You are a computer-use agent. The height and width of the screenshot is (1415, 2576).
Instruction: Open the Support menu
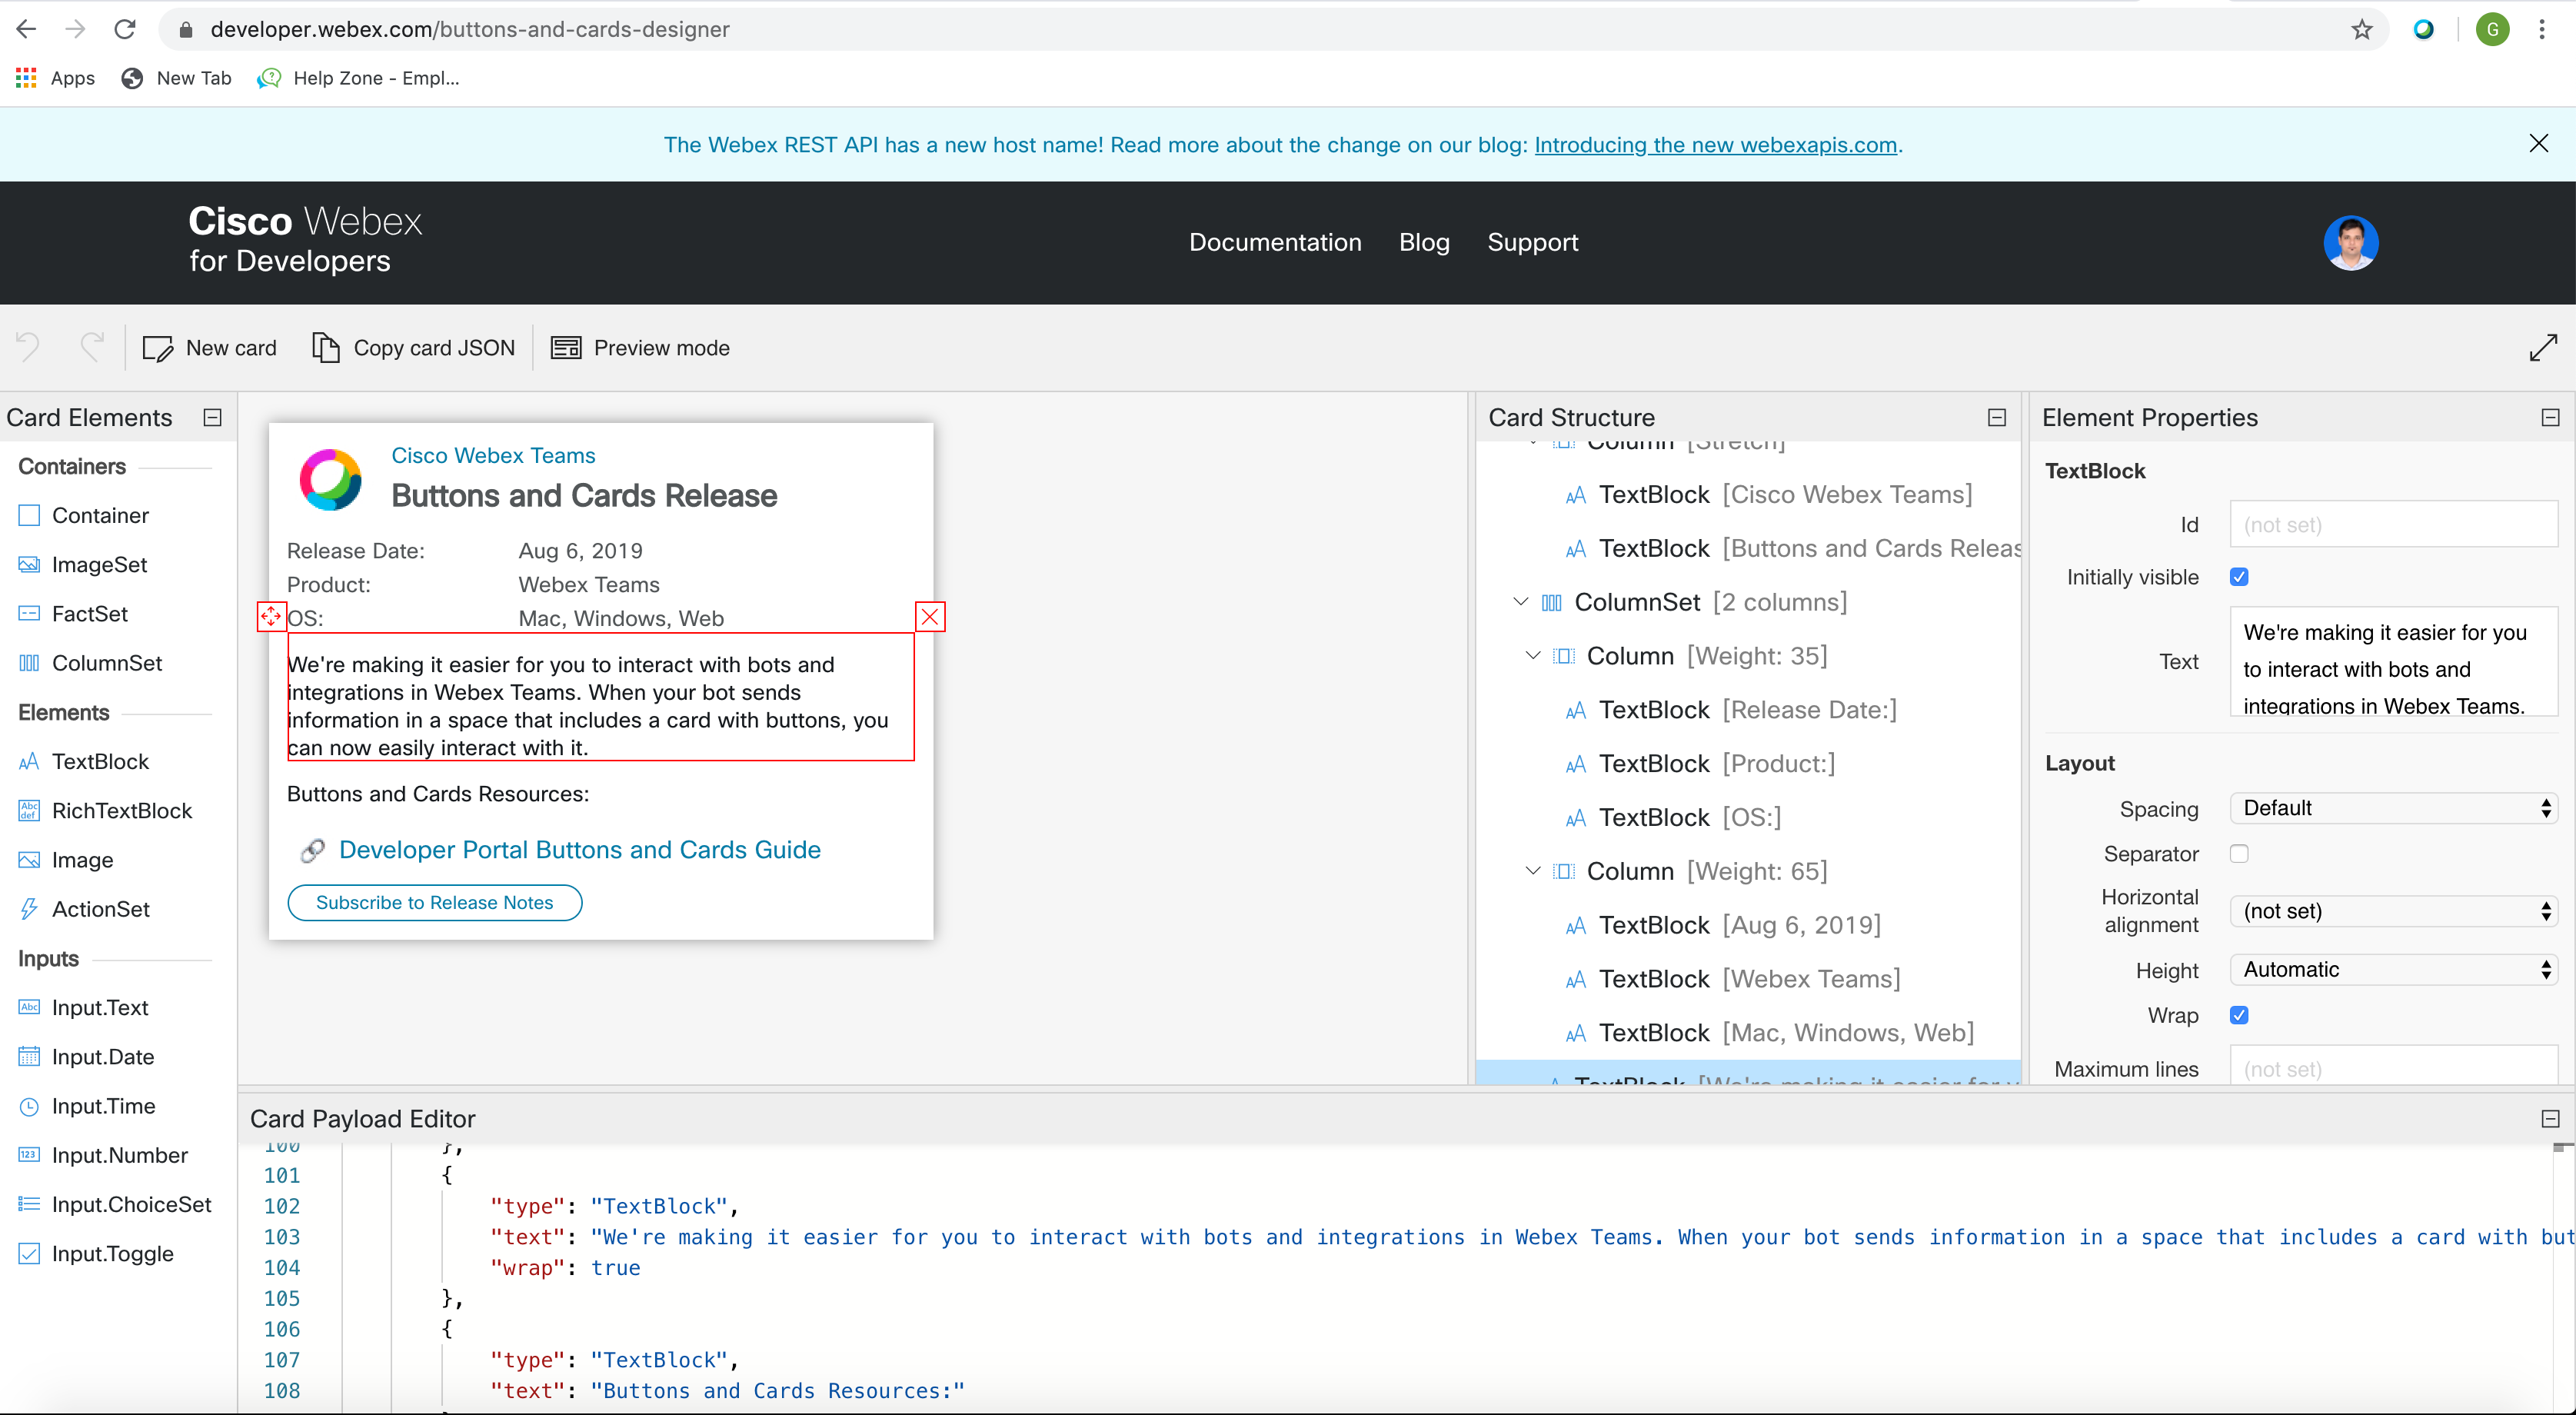[x=1532, y=242]
